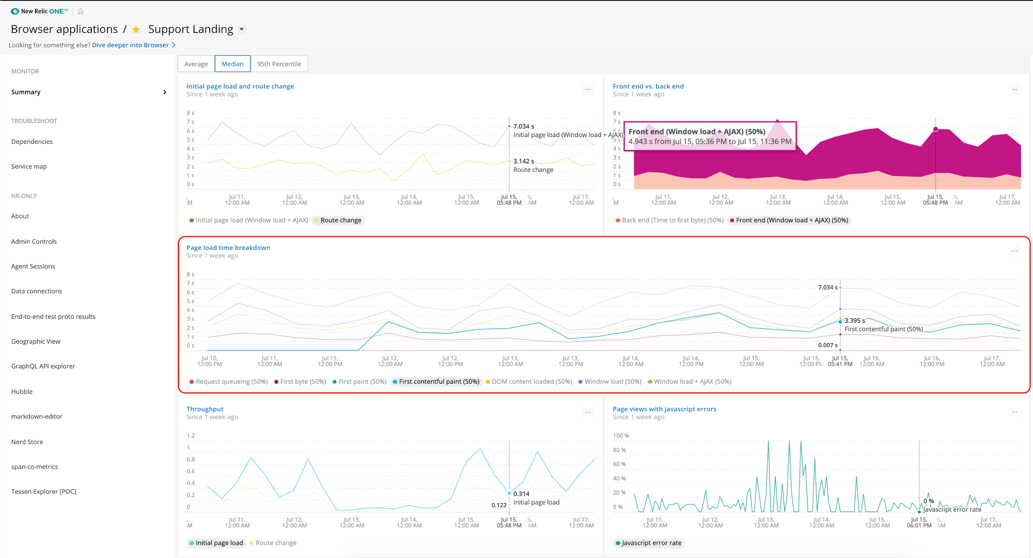Click the 0.314 Initial page load data point
The width and height of the screenshot is (1033, 558).
point(509,493)
